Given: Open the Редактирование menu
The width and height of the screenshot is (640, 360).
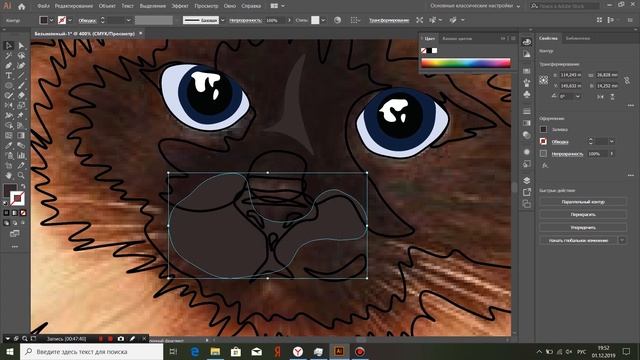Looking at the screenshot, I should click(74, 6).
